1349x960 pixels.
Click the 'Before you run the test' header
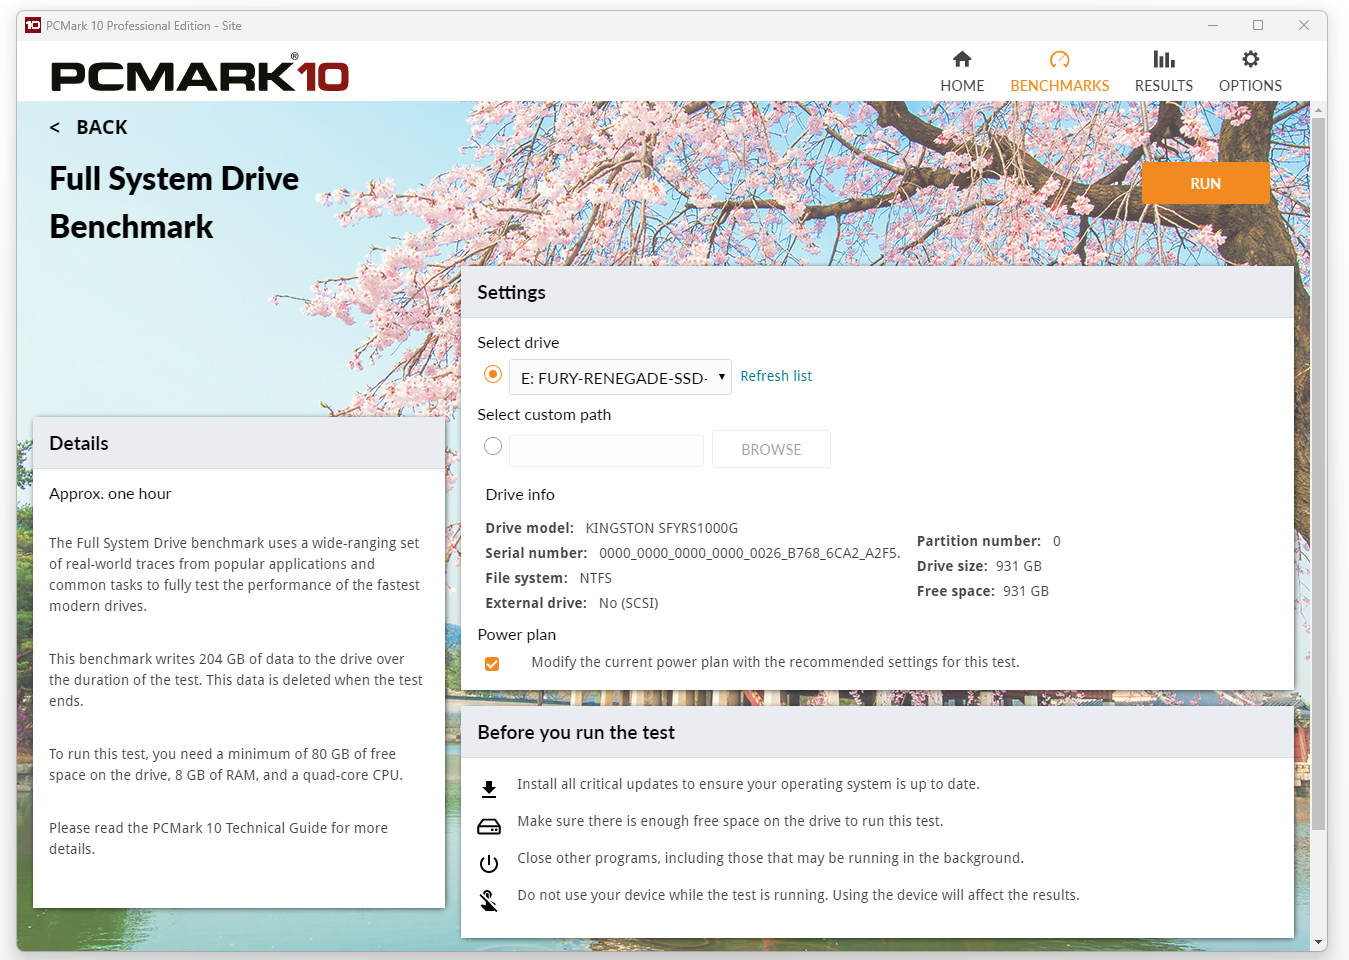[x=877, y=732]
